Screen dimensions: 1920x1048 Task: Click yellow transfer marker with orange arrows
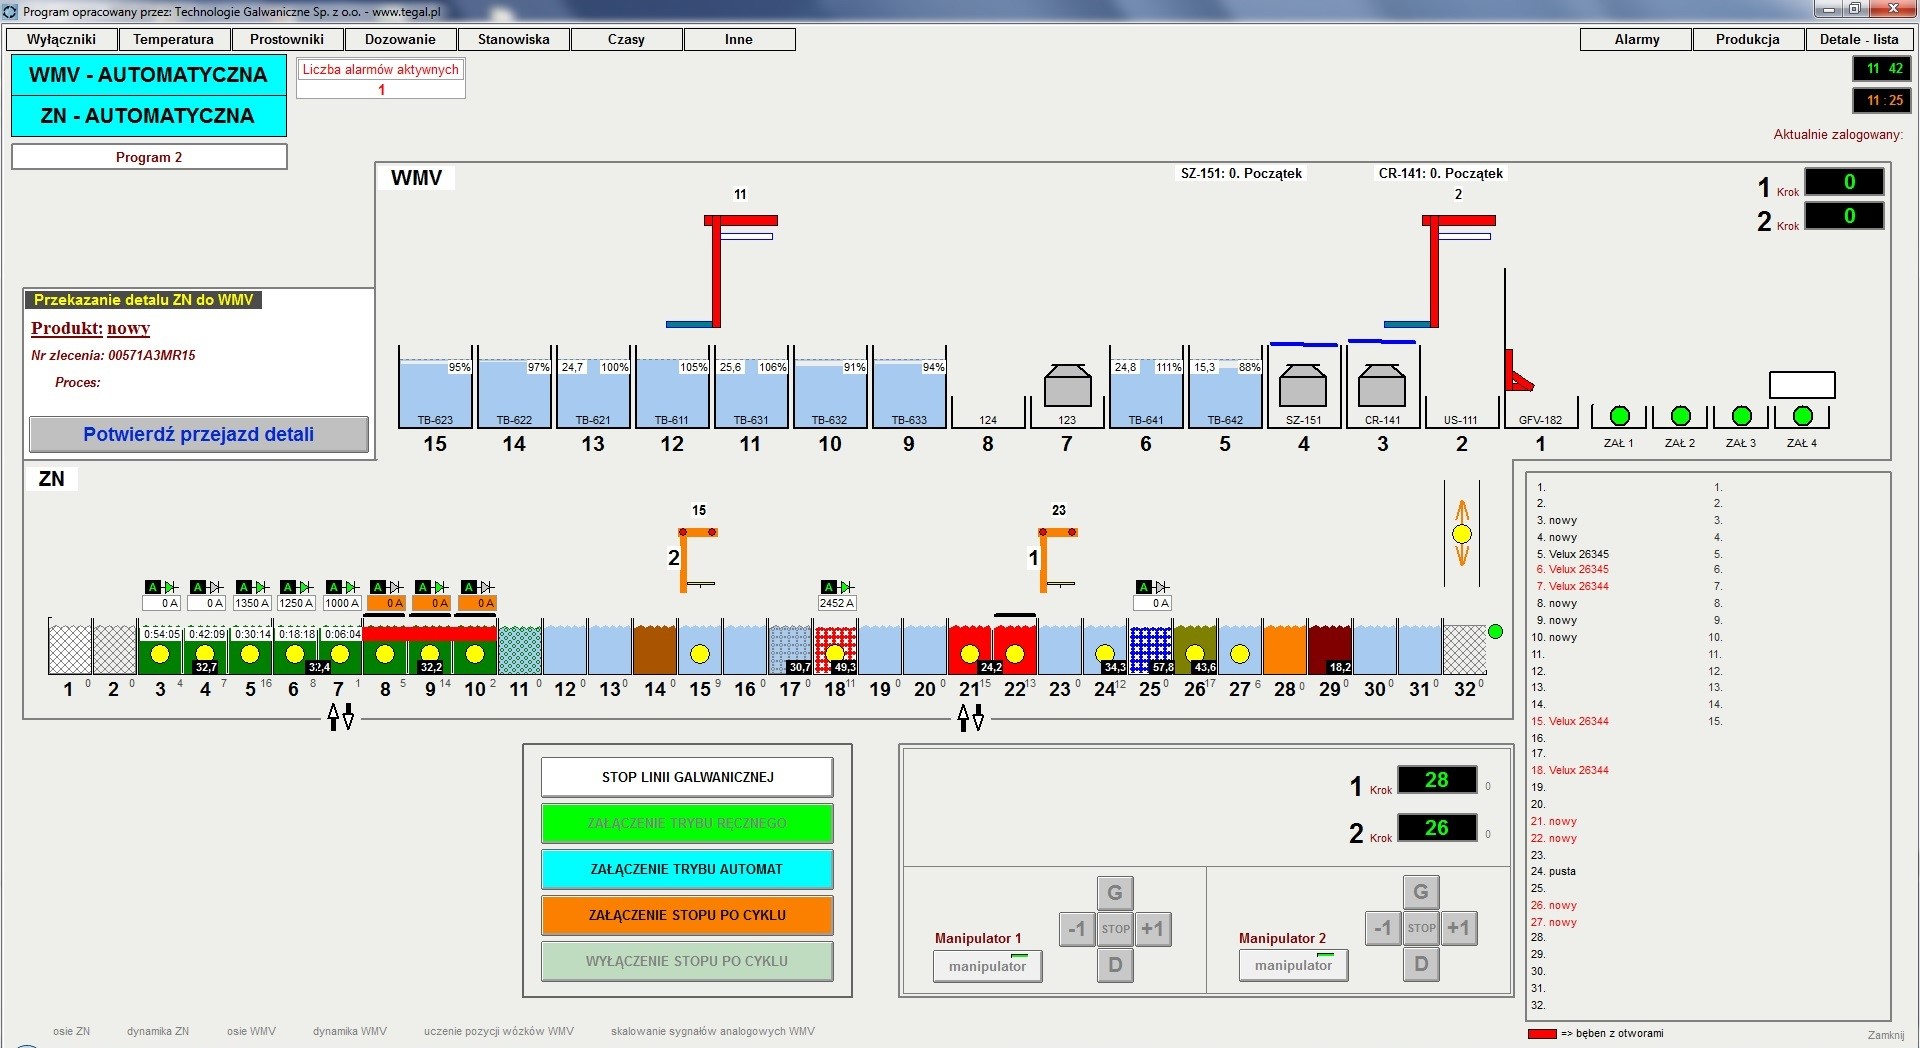tap(1462, 534)
